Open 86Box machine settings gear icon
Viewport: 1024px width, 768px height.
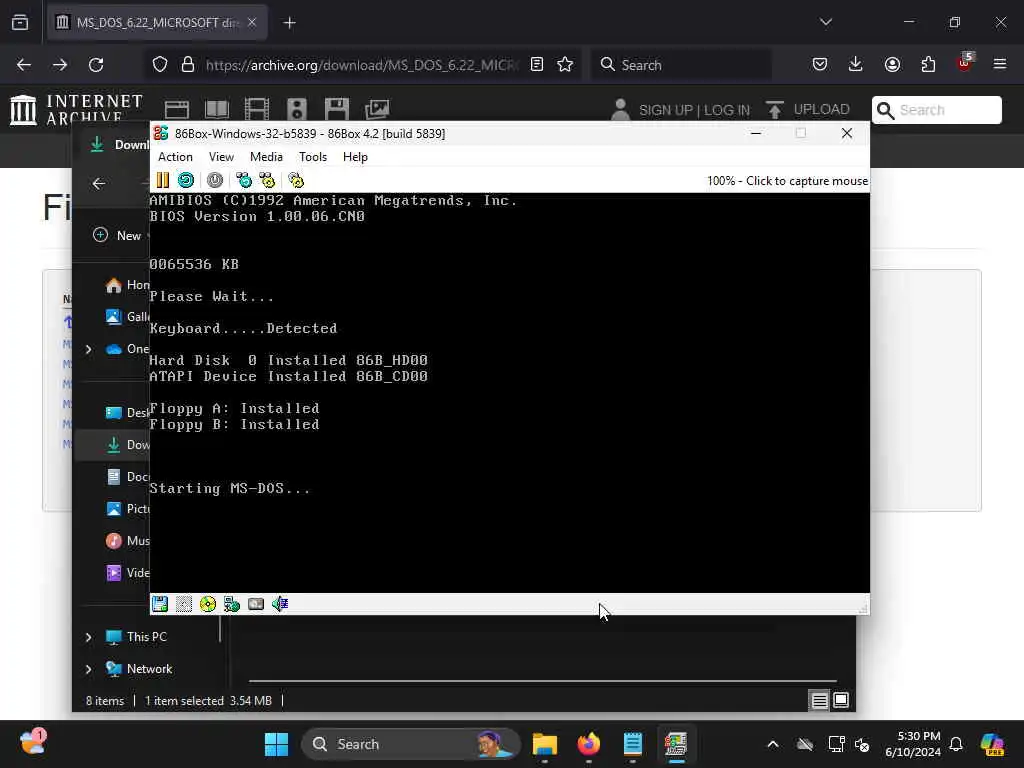296,180
